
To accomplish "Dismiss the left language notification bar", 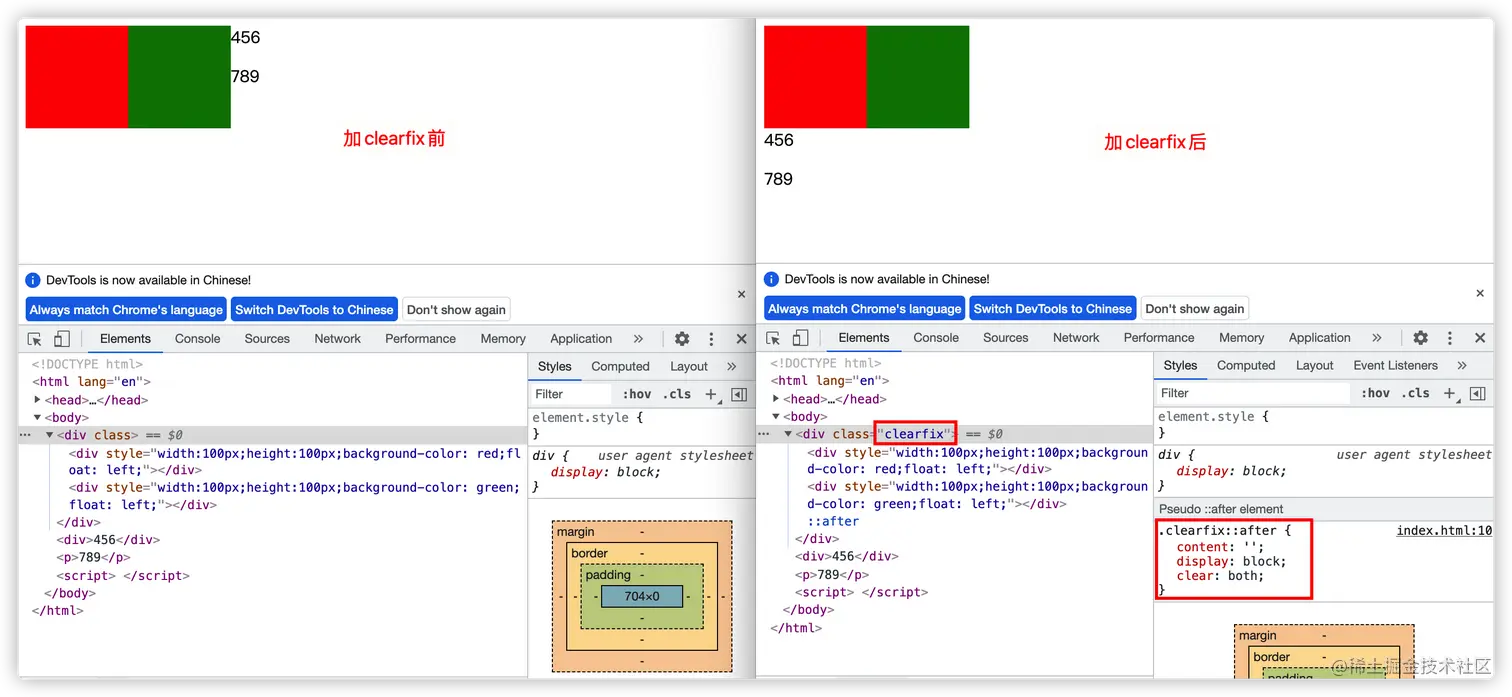I will tap(741, 294).
